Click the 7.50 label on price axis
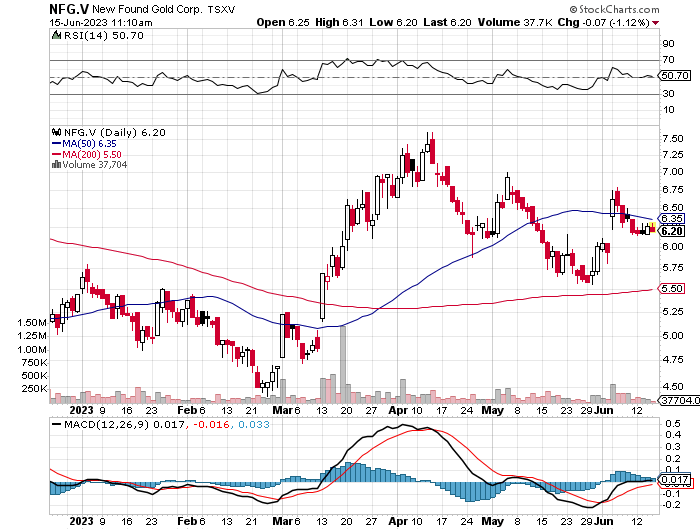Image resolution: width=700 pixels, height=530 pixels. [672, 139]
